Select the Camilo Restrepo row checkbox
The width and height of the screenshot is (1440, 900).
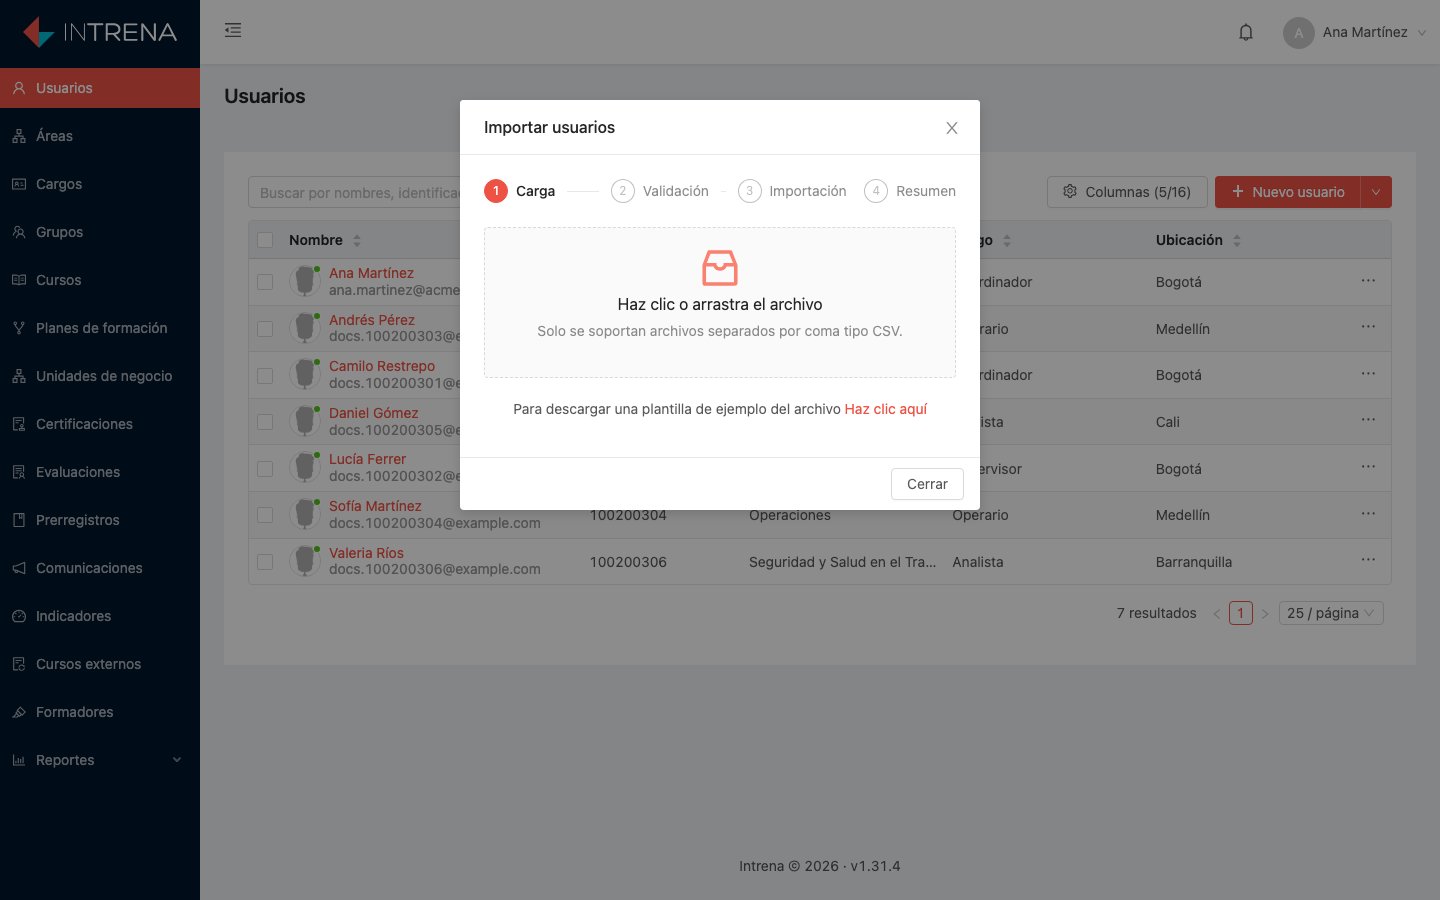265,375
